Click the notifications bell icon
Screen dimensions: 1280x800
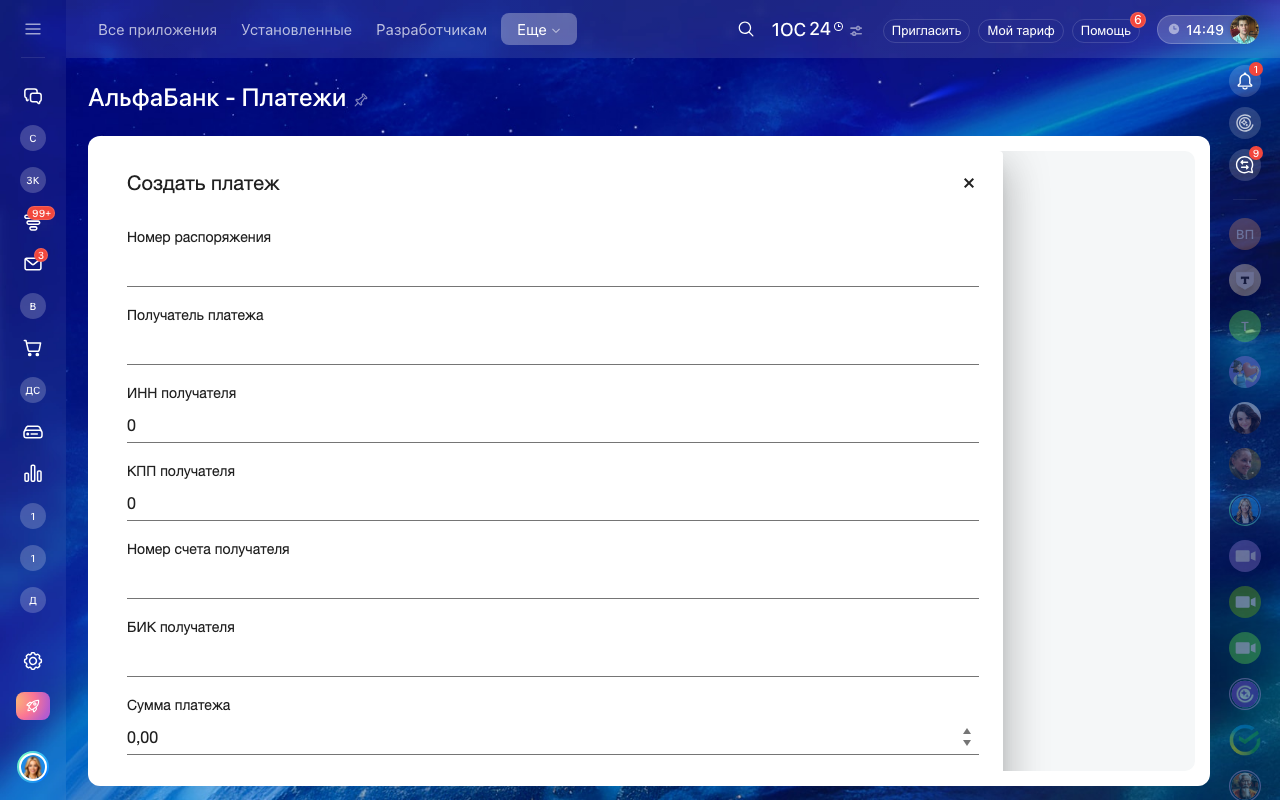click(x=1244, y=82)
